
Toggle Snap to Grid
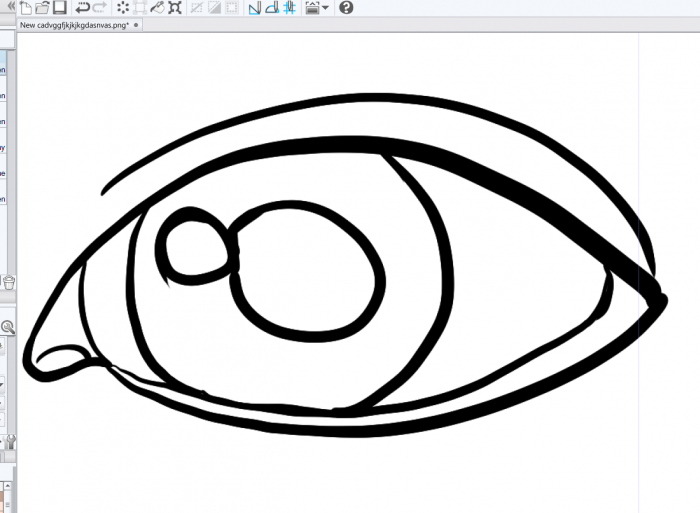click(x=289, y=8)
